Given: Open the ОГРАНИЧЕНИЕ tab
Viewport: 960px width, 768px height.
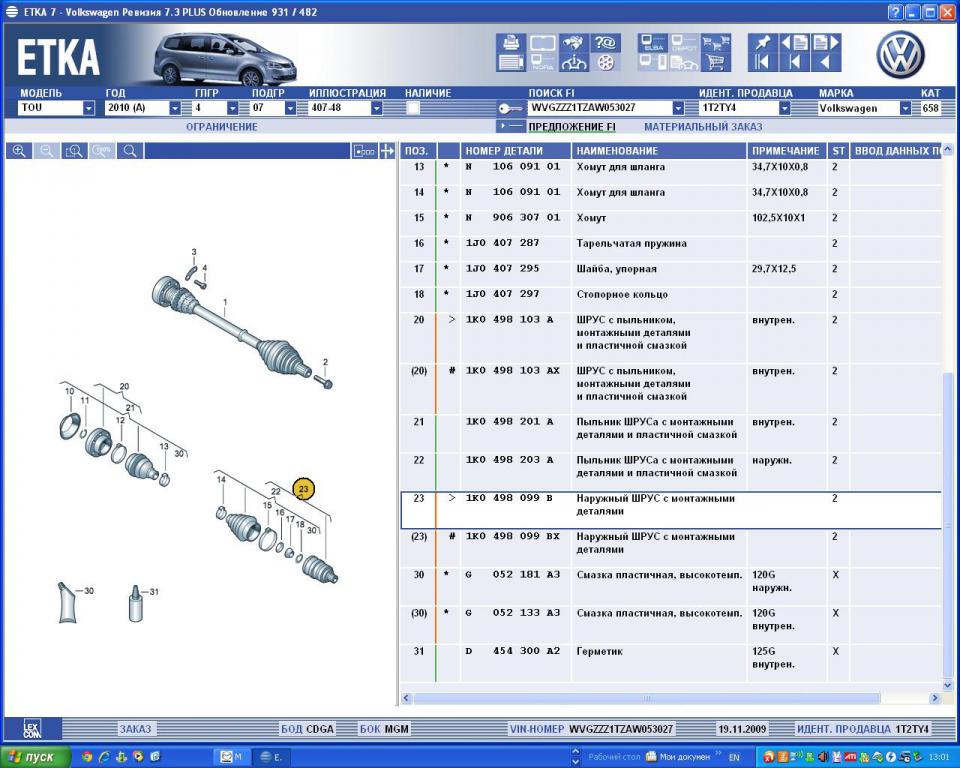Looking at the screenshot, I should [x=222, y=127].
